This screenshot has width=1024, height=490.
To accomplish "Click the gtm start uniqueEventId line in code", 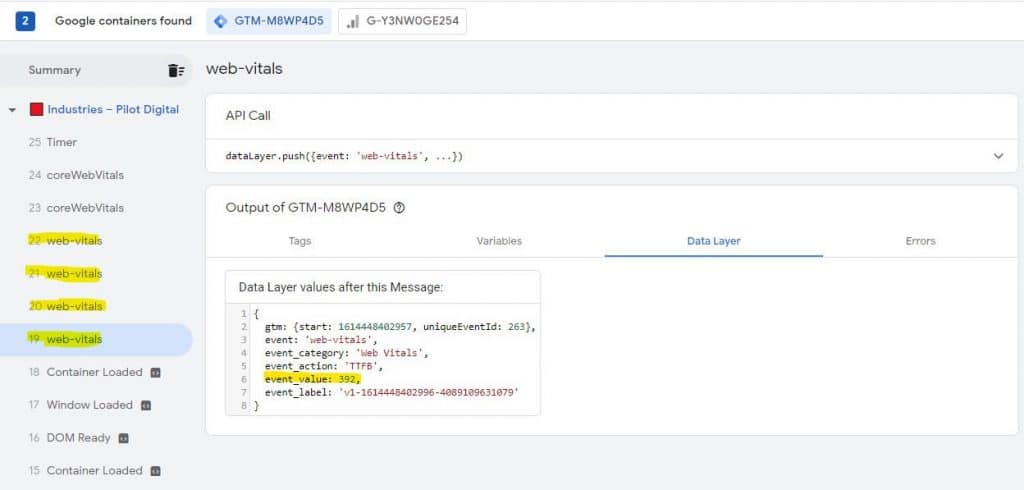I will tap(400, 327).
